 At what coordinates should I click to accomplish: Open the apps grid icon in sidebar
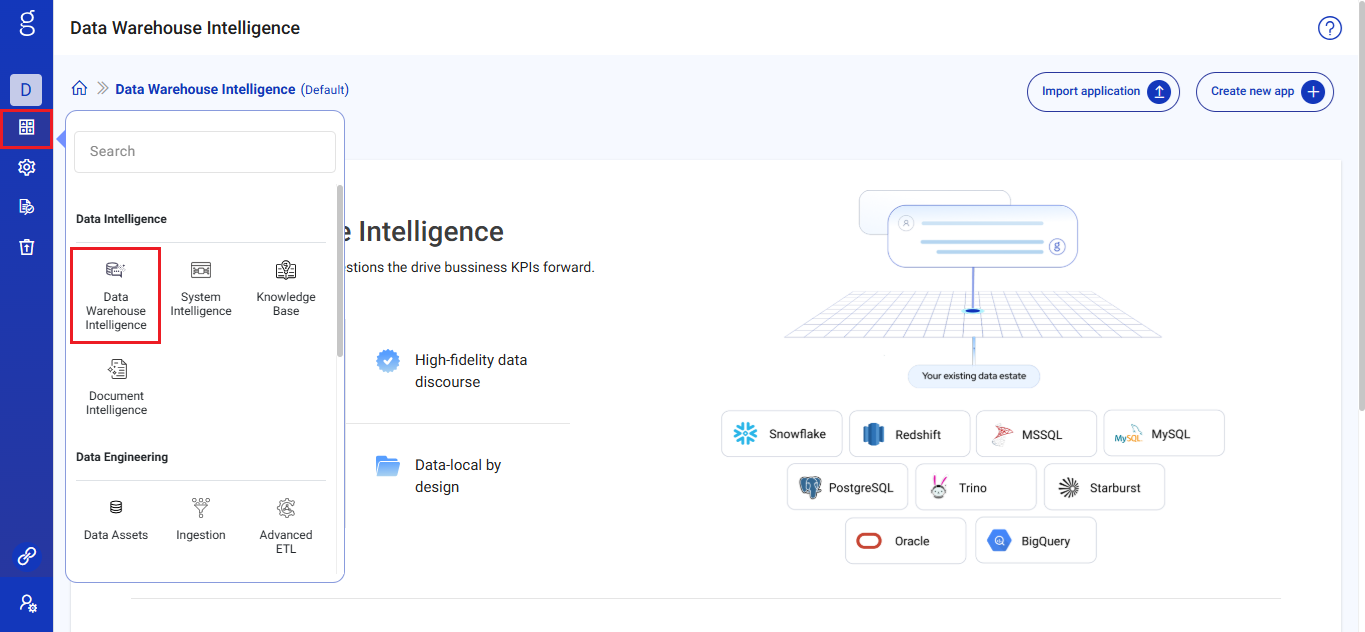[27, 128]
